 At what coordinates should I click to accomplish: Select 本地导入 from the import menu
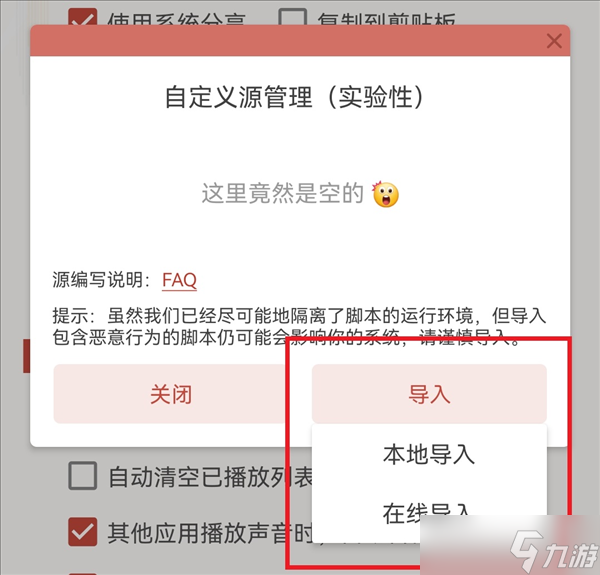click(429, 454)
